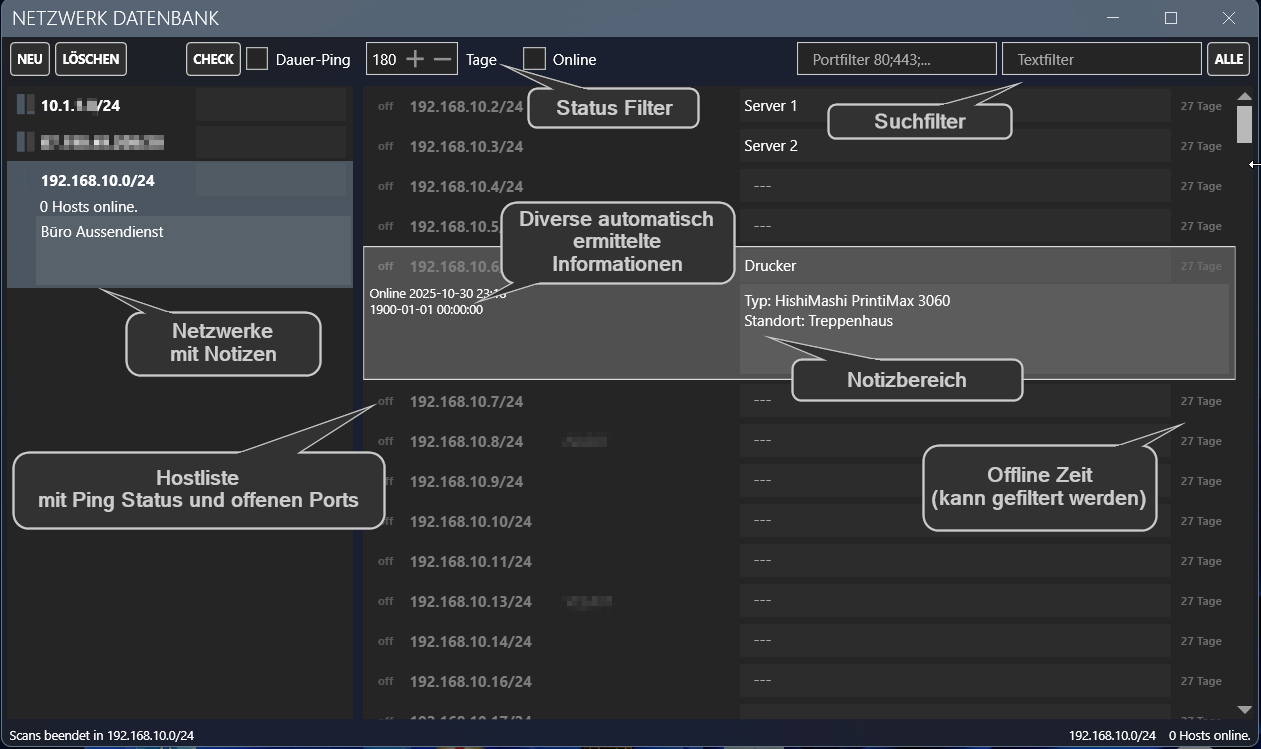
Task: Click the ALLE button
Action: (x=1228, y=59)
